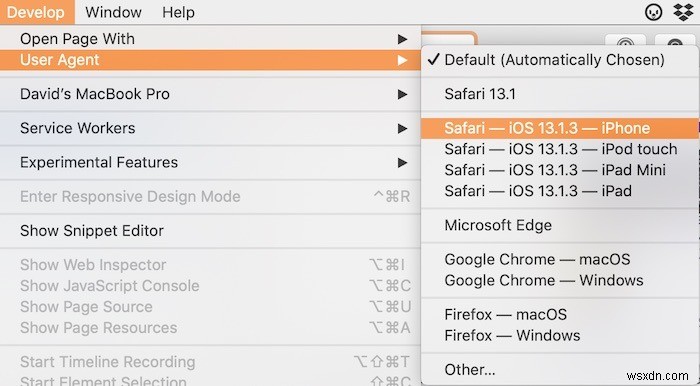Expand the Open Page With submenu arrow

[x=402, y=39]
